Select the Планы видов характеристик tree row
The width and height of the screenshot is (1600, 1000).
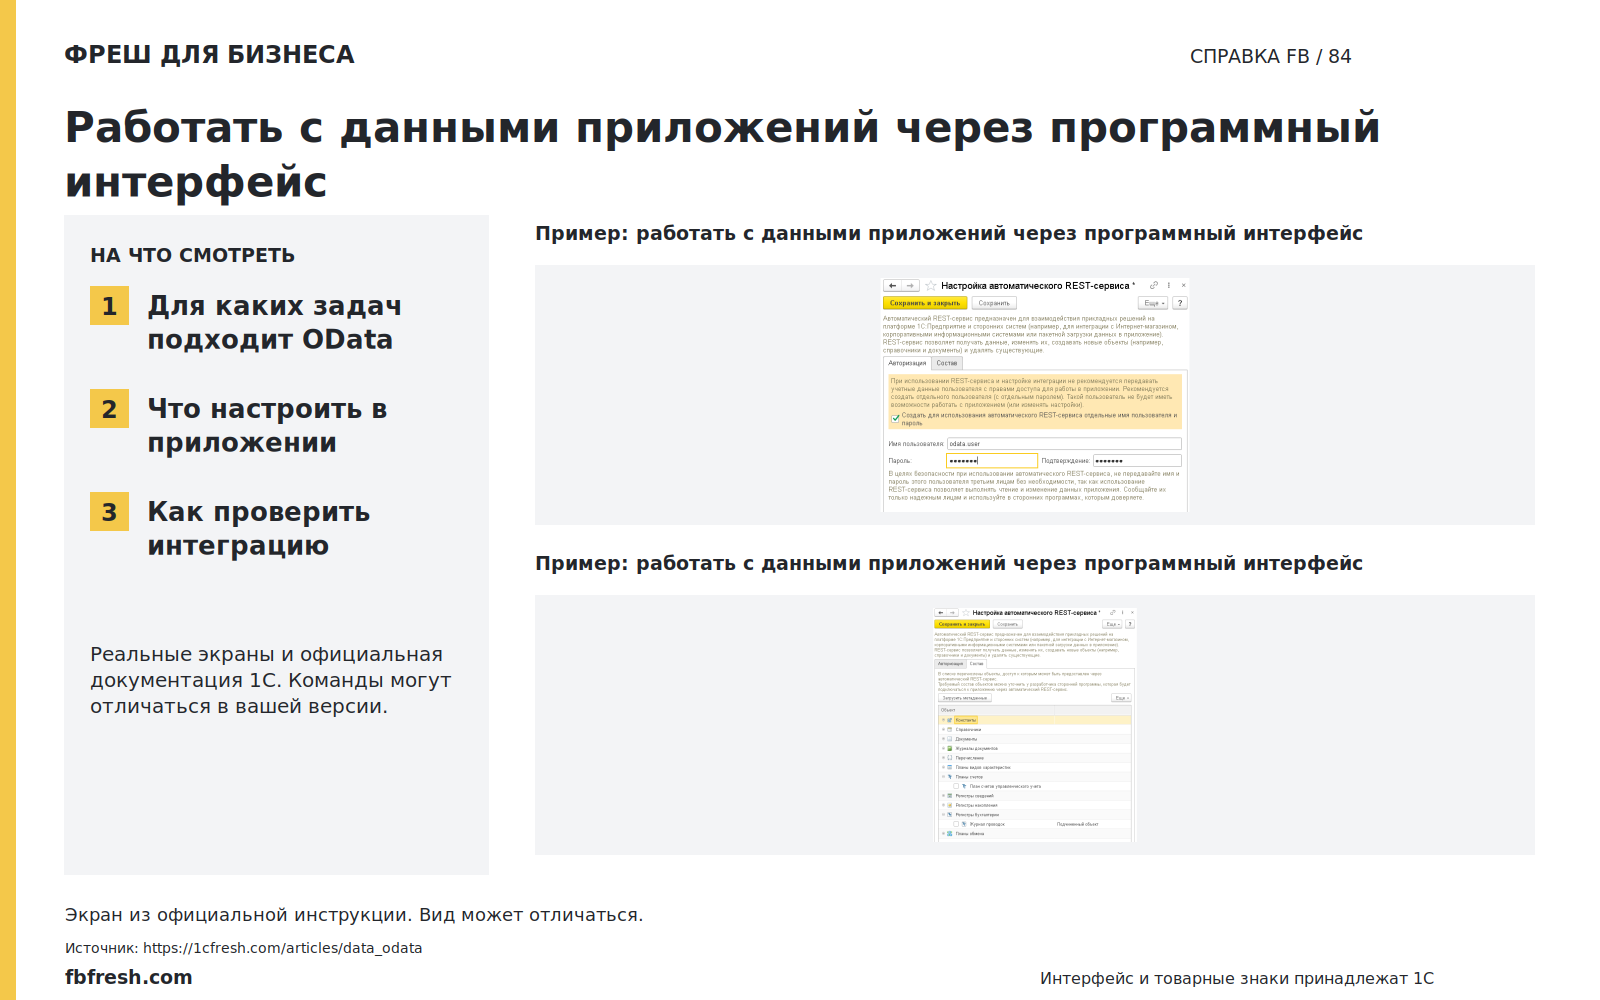[1035, 767]
